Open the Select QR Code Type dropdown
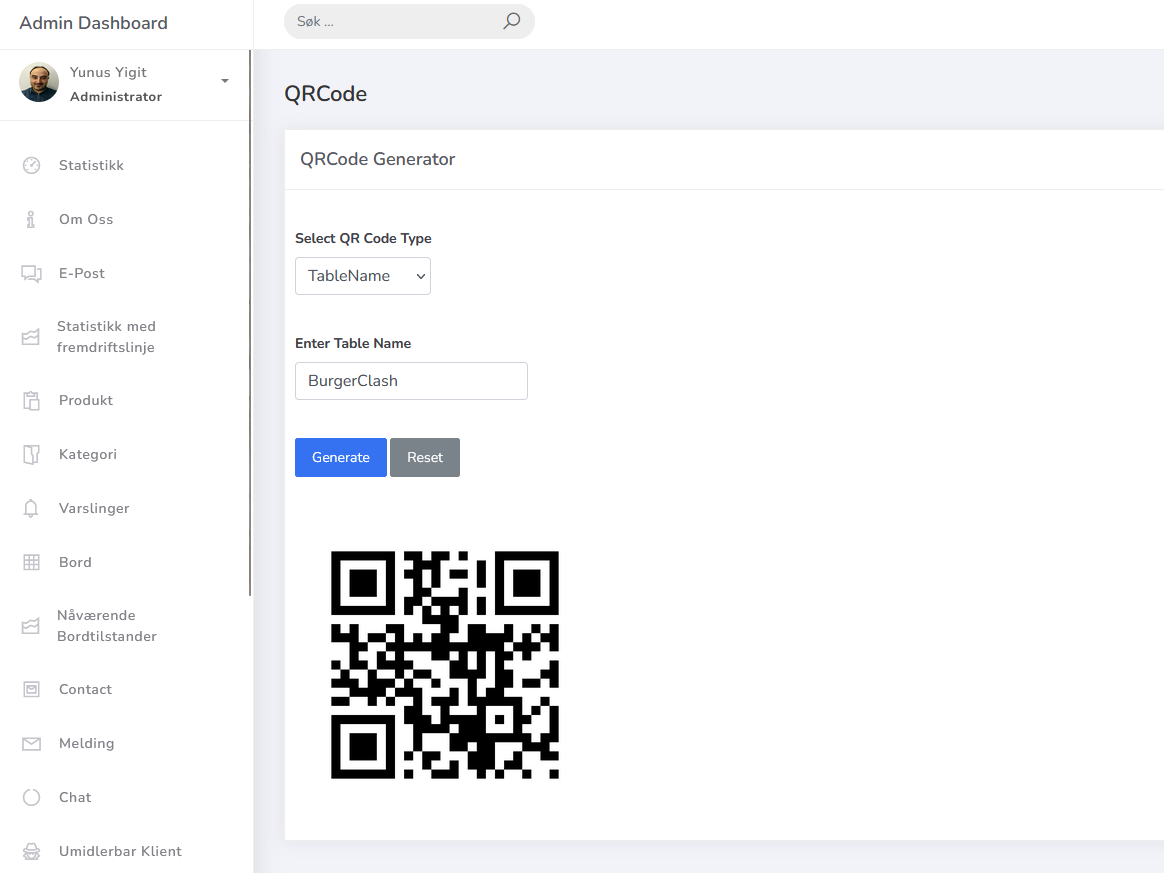This screenshot has height=873, width=1164. [362, 276]
